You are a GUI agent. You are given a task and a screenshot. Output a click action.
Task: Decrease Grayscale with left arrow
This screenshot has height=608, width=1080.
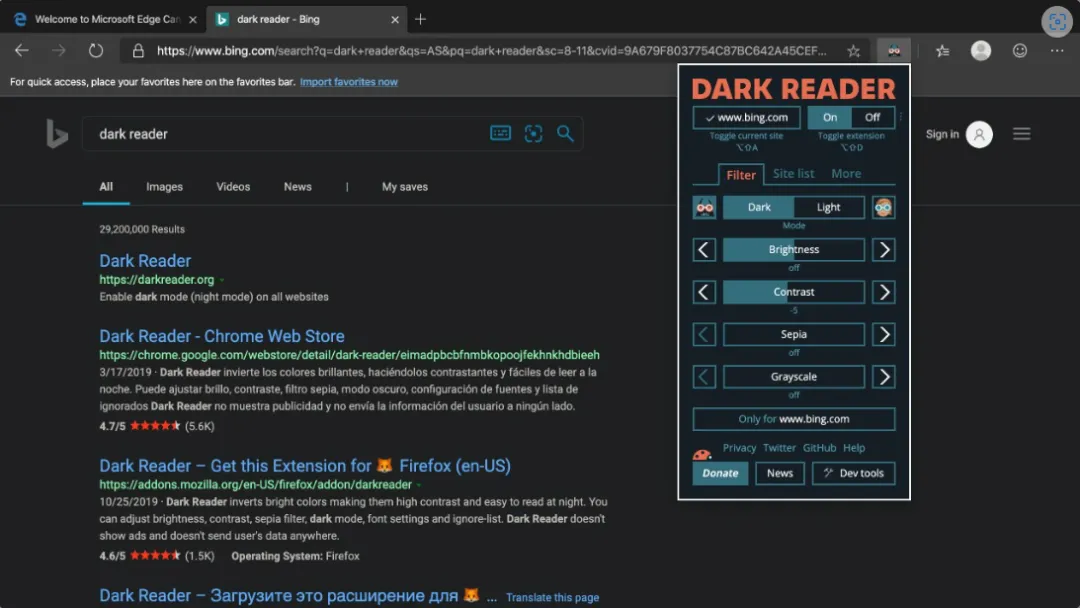(x=704, y=377)
